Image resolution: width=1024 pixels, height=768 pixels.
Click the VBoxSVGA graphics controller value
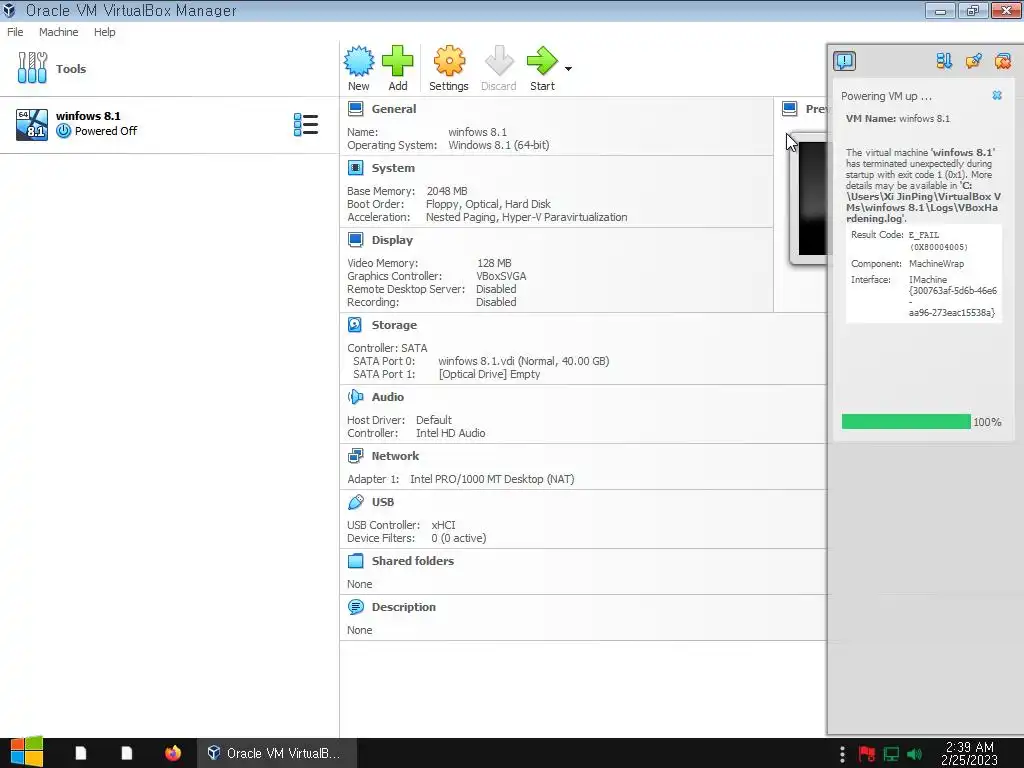[x=501, y=276]
